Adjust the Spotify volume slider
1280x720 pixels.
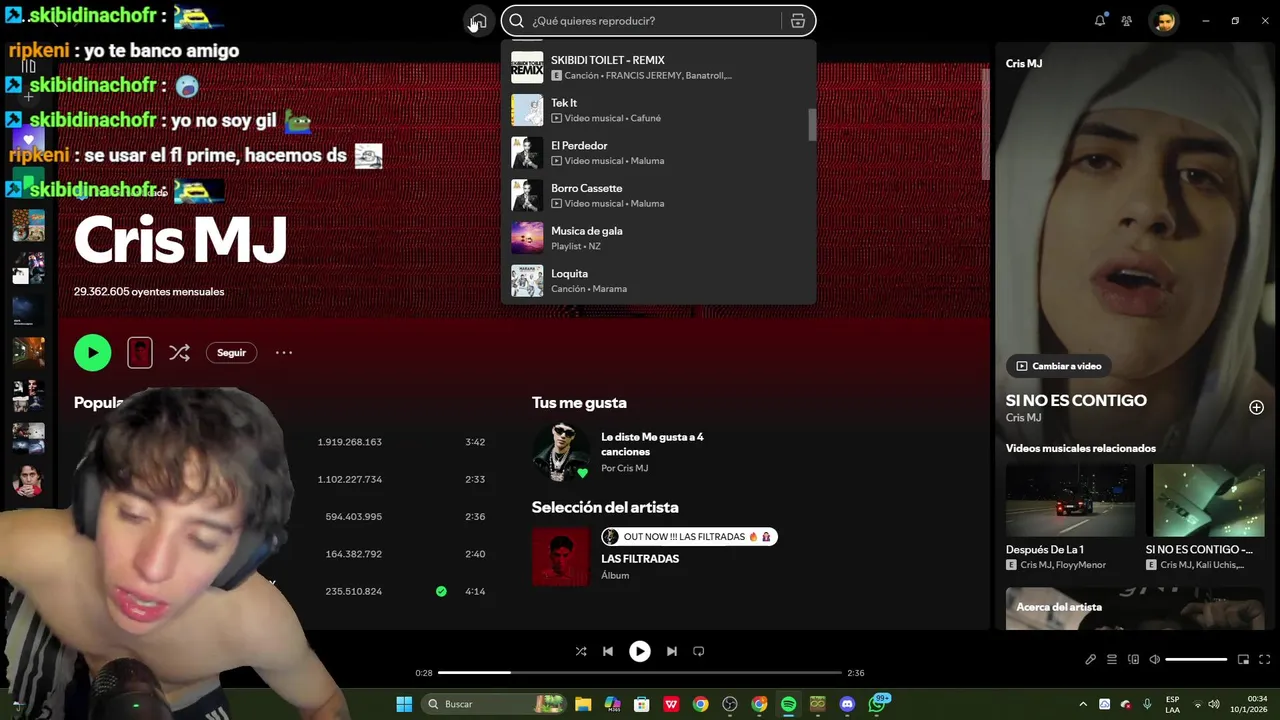[x=1196, y=660]
